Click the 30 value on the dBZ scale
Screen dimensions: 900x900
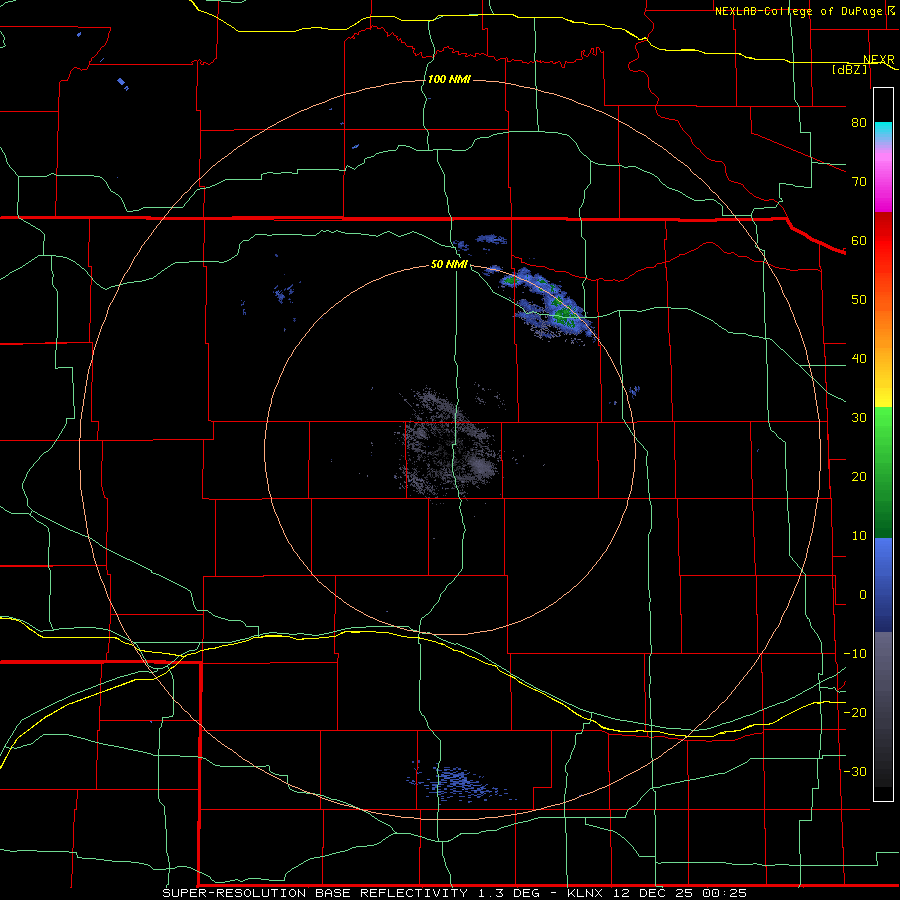pos(859,417)
